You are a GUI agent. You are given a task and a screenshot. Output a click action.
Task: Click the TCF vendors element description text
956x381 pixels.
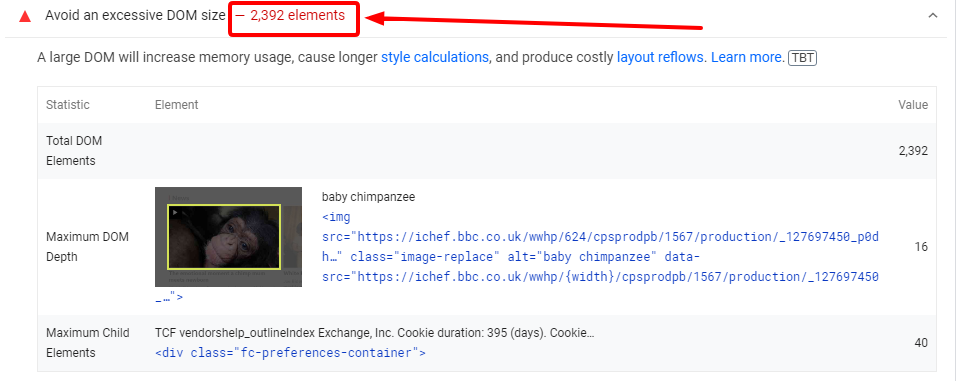point(374,333)
